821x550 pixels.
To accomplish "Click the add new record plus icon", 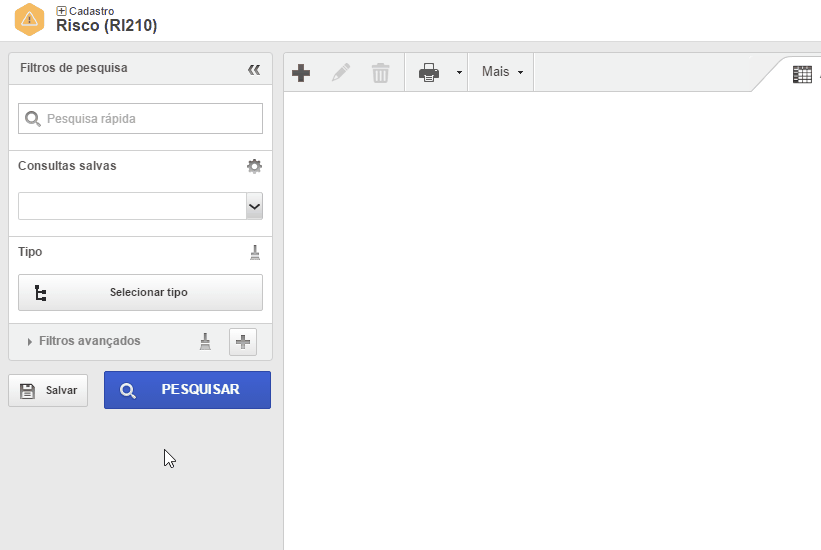I will coord(300,72).
